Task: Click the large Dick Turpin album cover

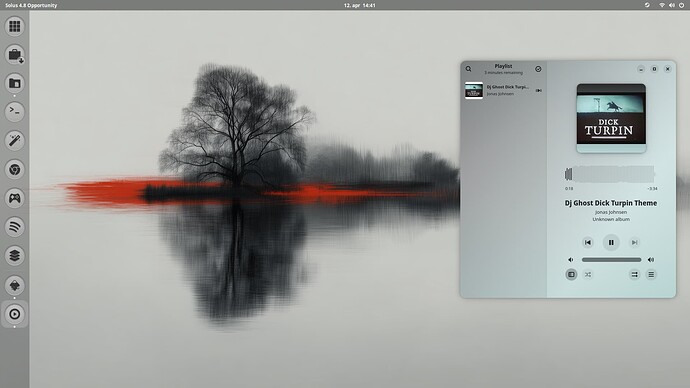Action: pyautogui.click(x=611, y=118)
